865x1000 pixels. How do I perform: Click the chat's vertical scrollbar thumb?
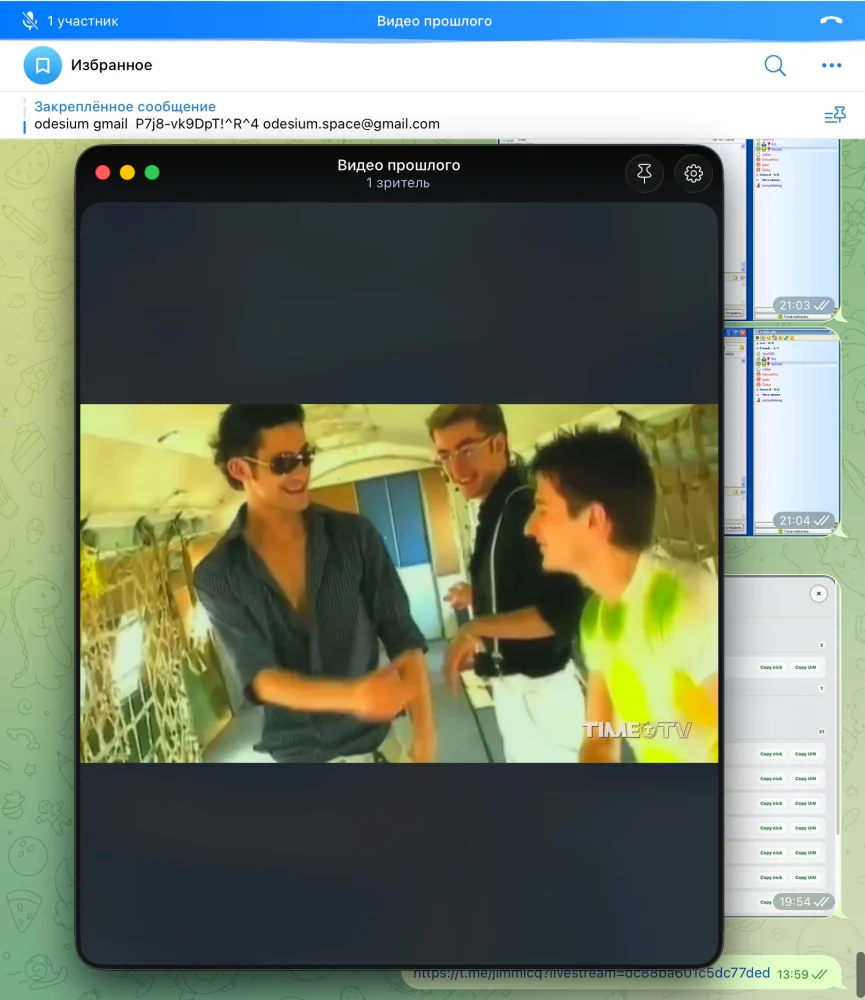pos(860,974)
